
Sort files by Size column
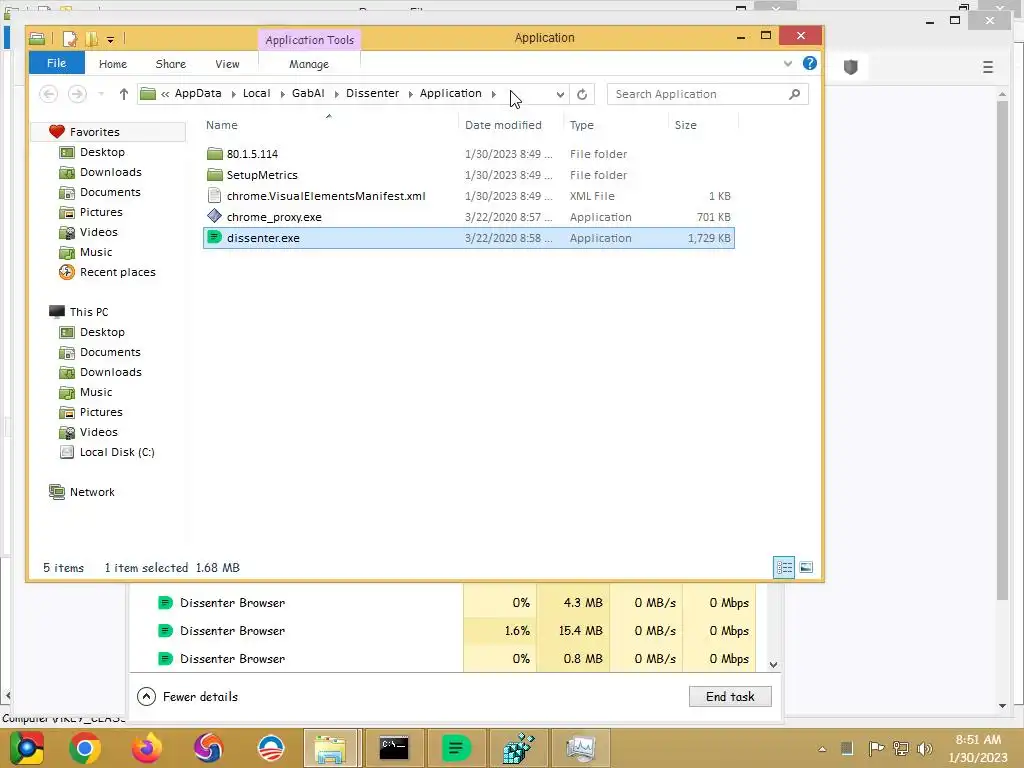[x=686, y=125]
